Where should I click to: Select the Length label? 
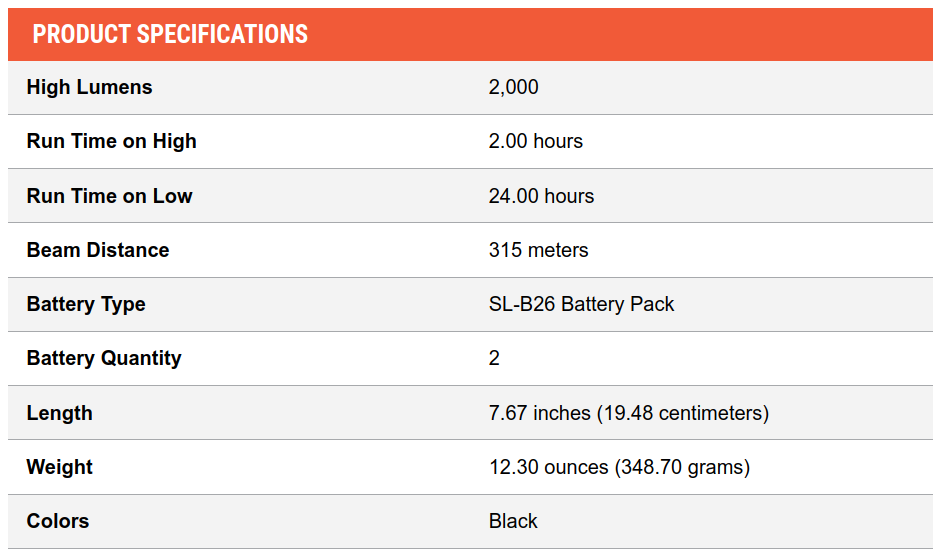59,413
